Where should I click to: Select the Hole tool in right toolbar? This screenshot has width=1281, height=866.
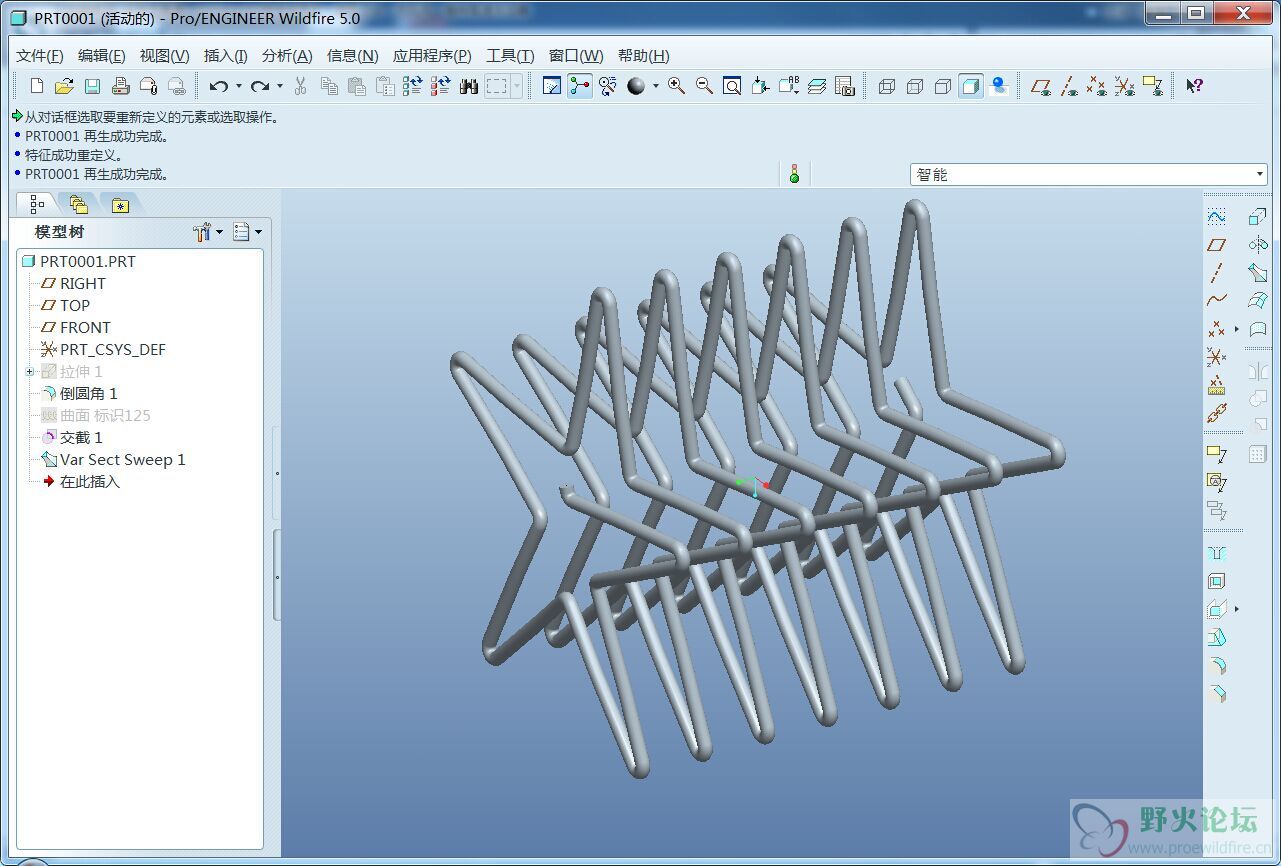pos(1216,552)
